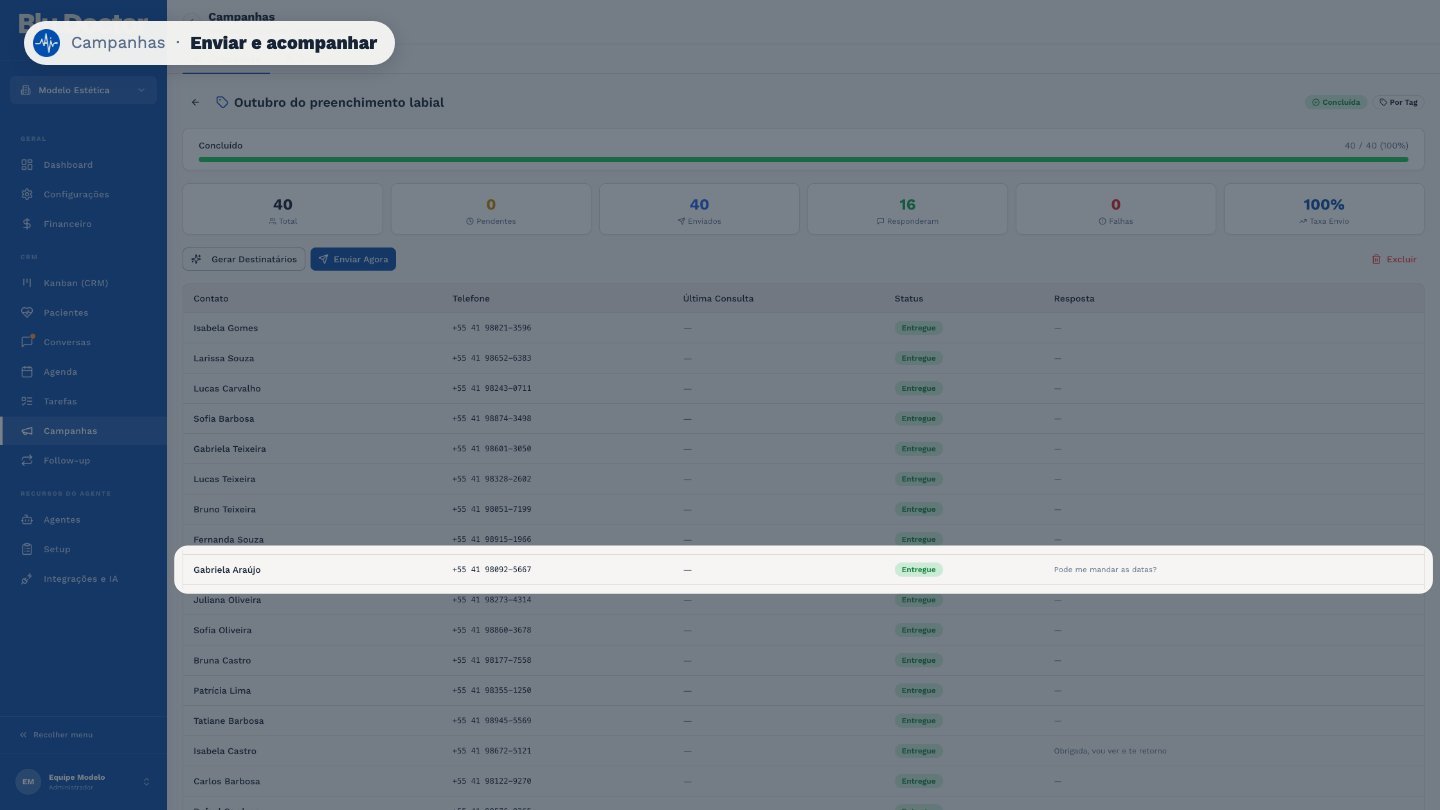This screenshot has width=1440, height=810.
Task: Click the tag icon beside Outubro title
Action: [x=222, y=102]
